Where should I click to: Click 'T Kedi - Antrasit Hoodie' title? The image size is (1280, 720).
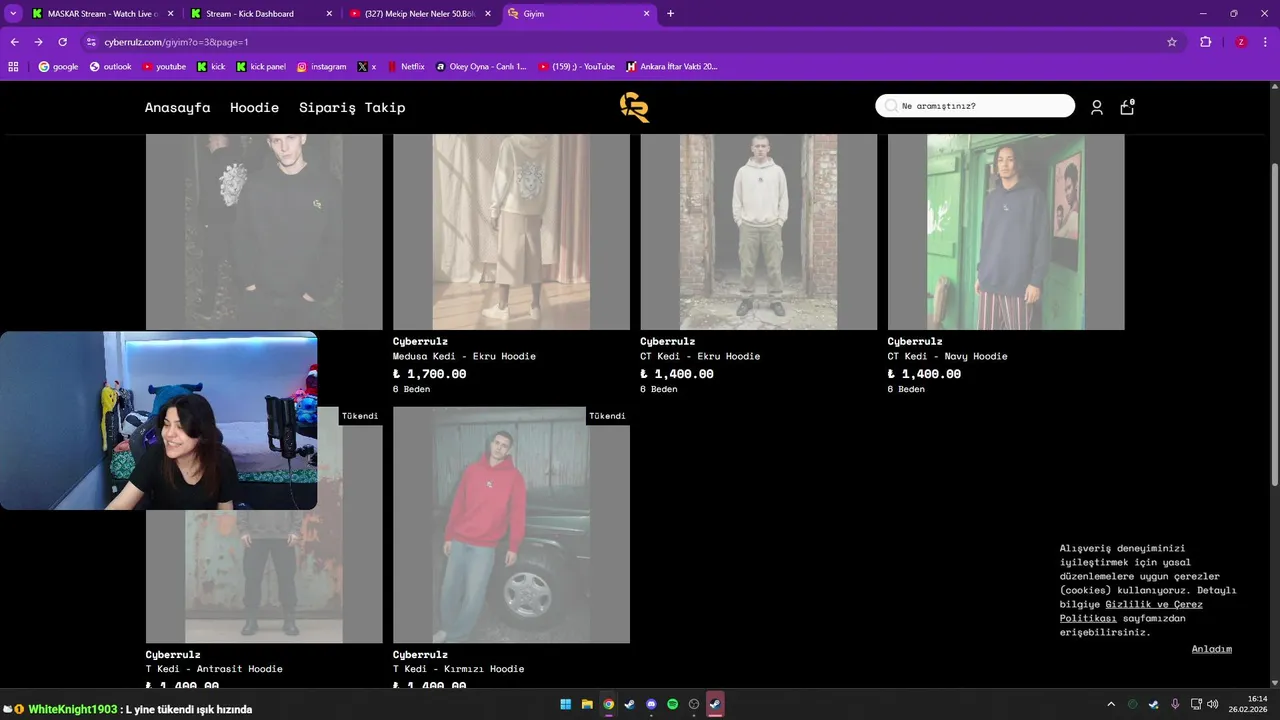(x=214, y=669)
